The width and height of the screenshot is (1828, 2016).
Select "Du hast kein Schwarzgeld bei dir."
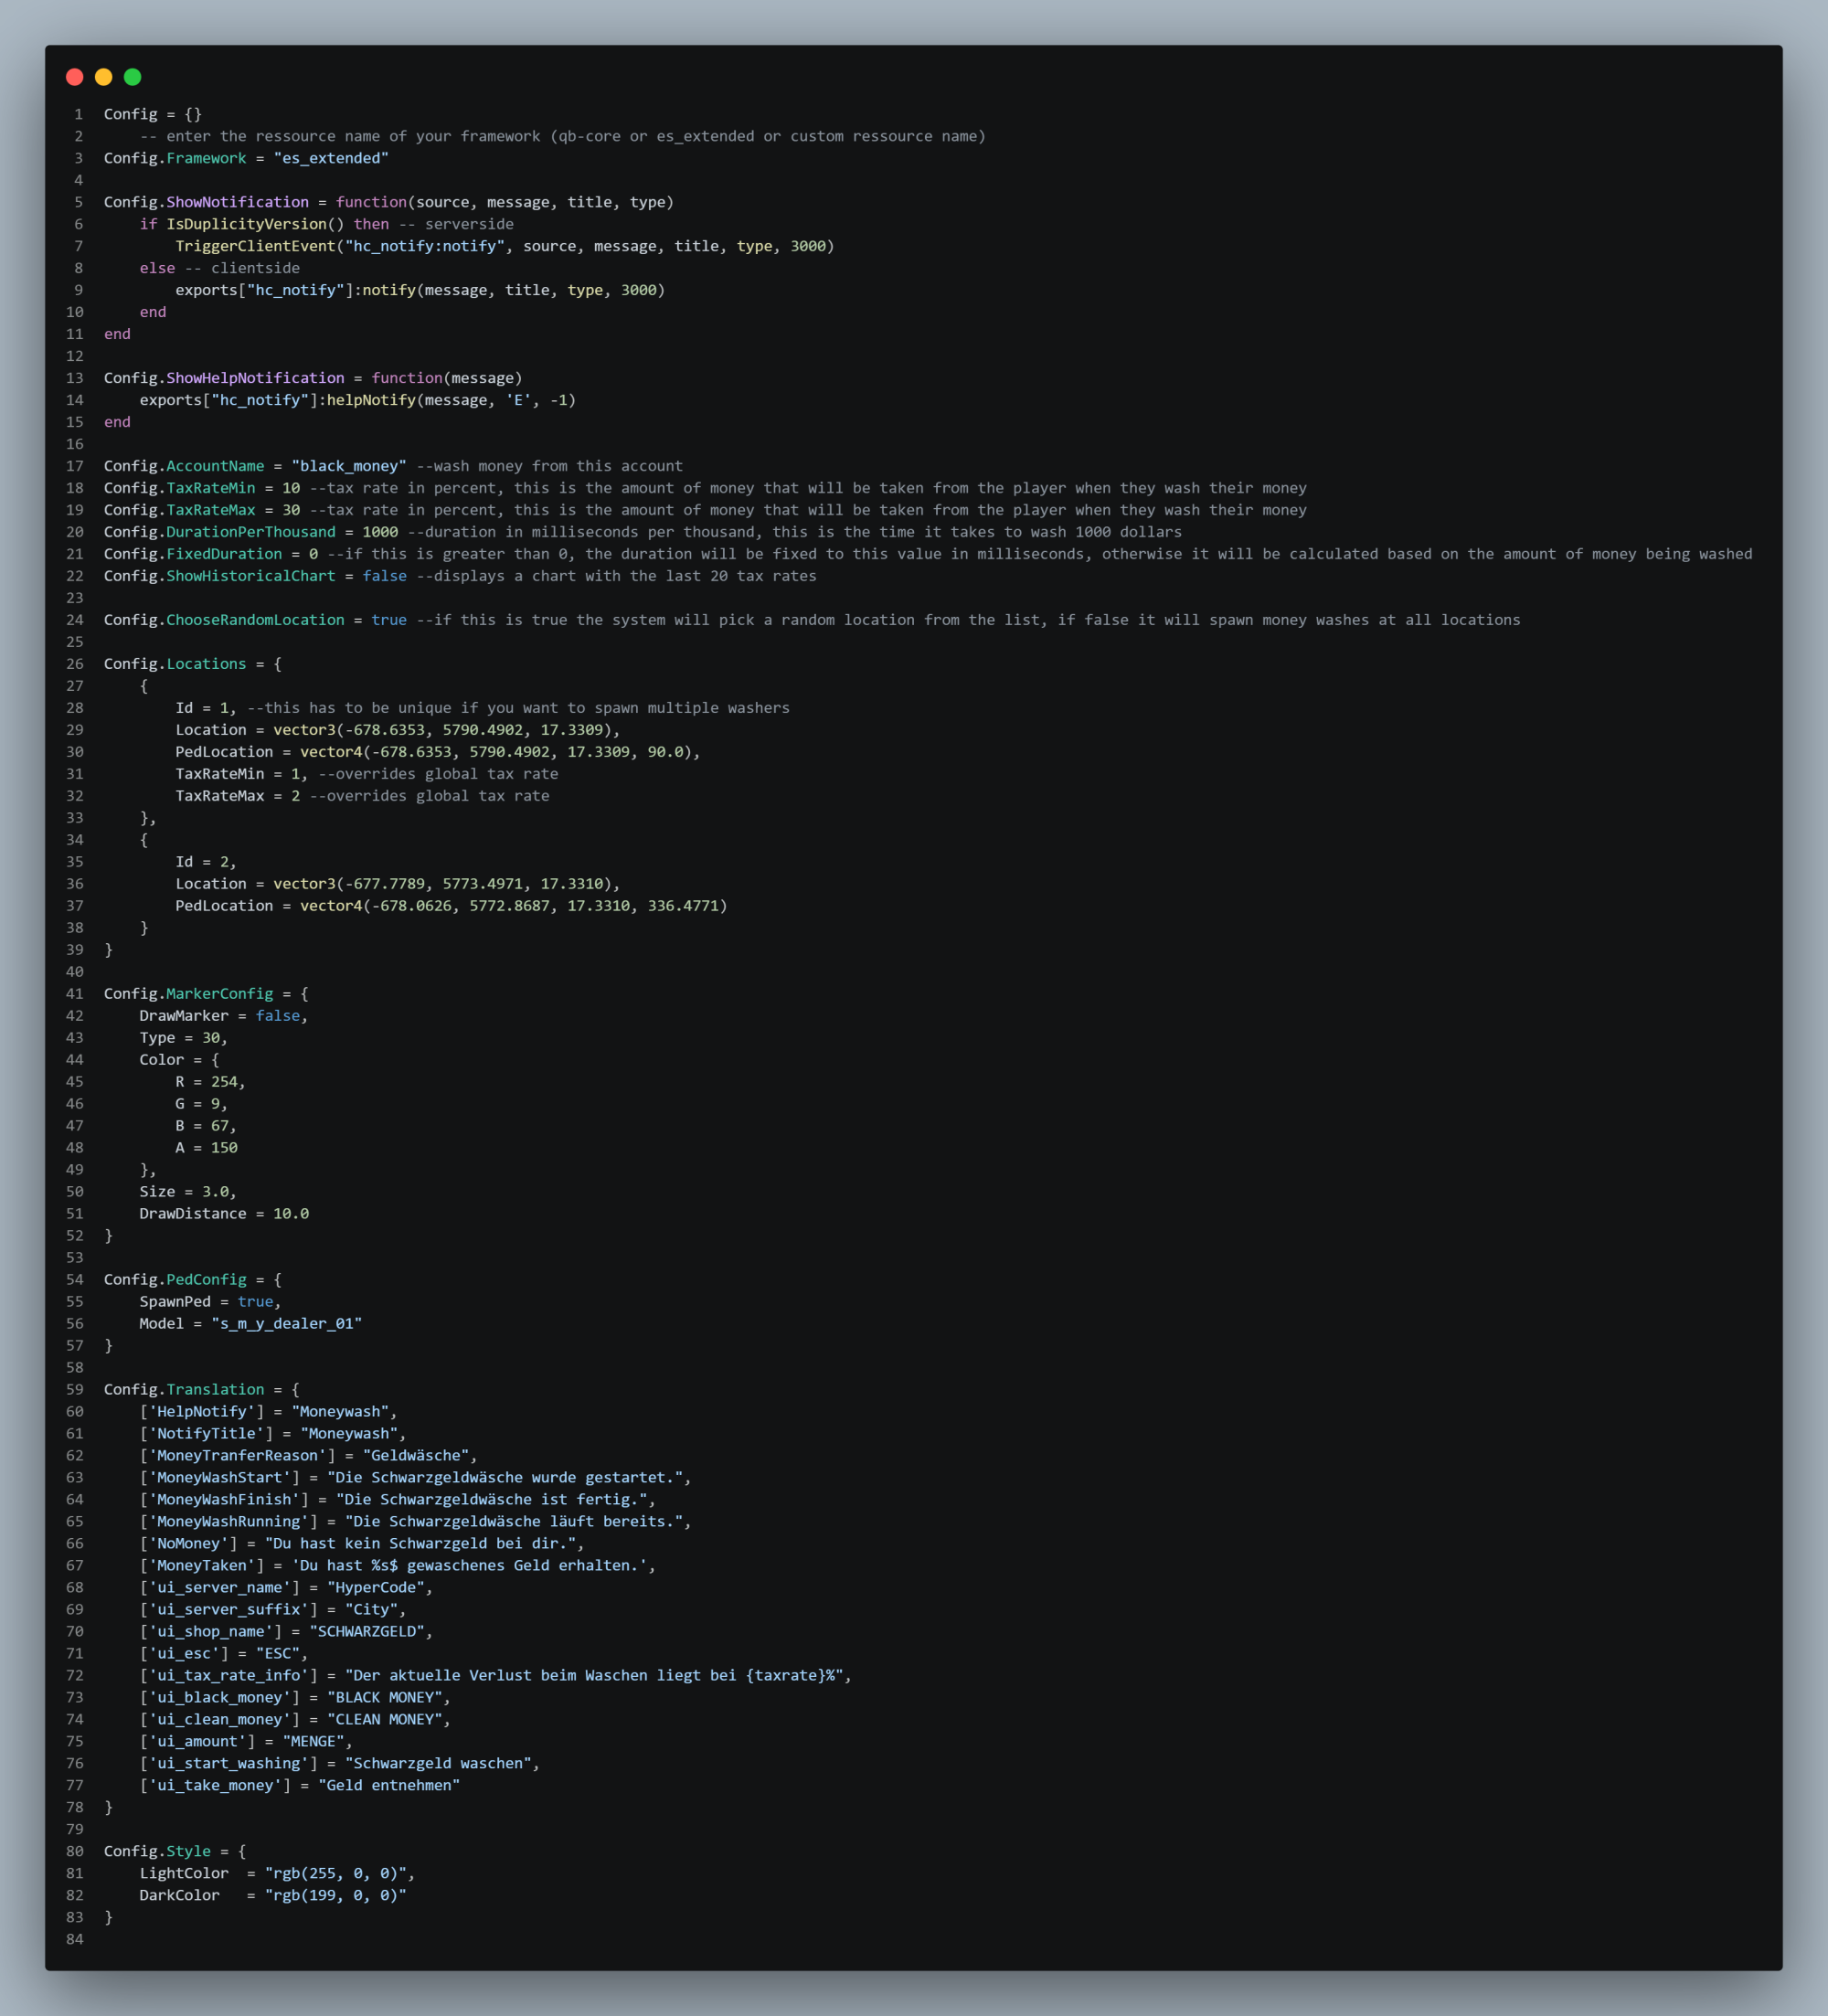[x=420, y=1544]
